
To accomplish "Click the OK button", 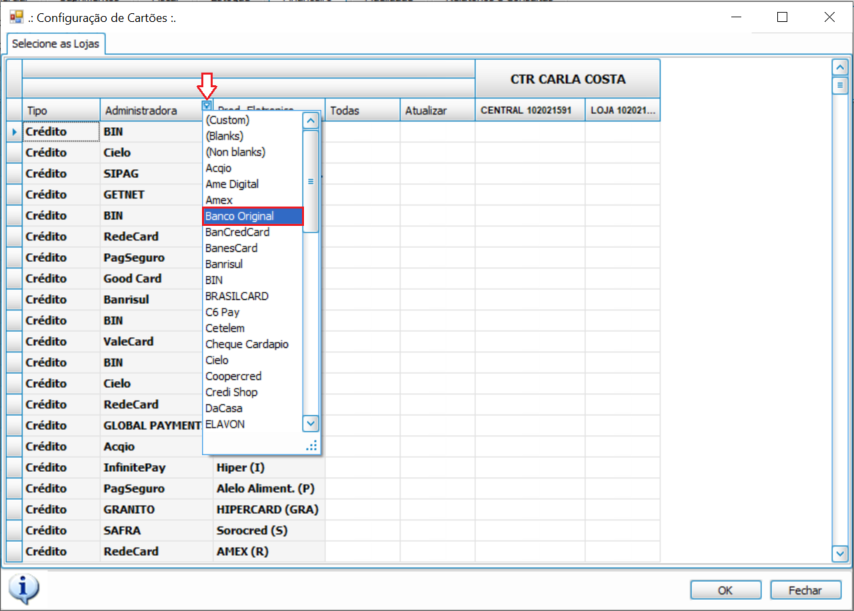I will [725, 590].
